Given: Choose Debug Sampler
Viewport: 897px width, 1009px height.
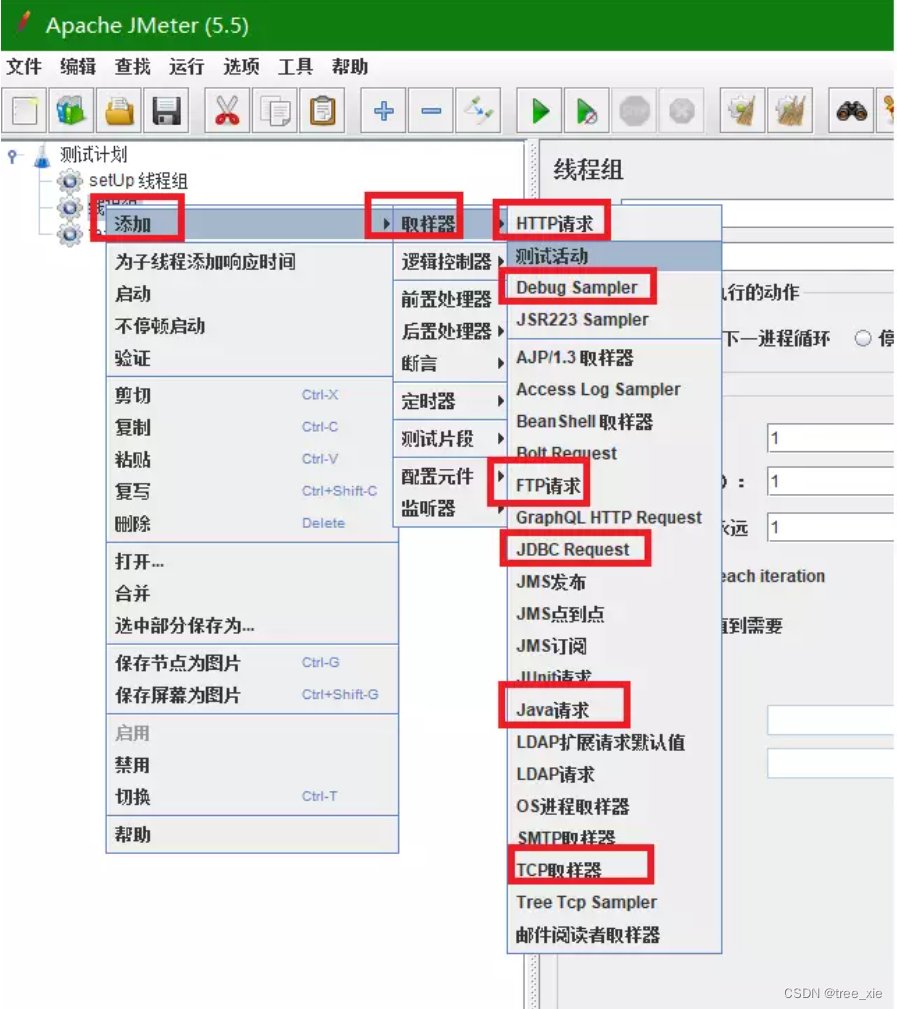Looking at the screenshot, I should point(615,288).
